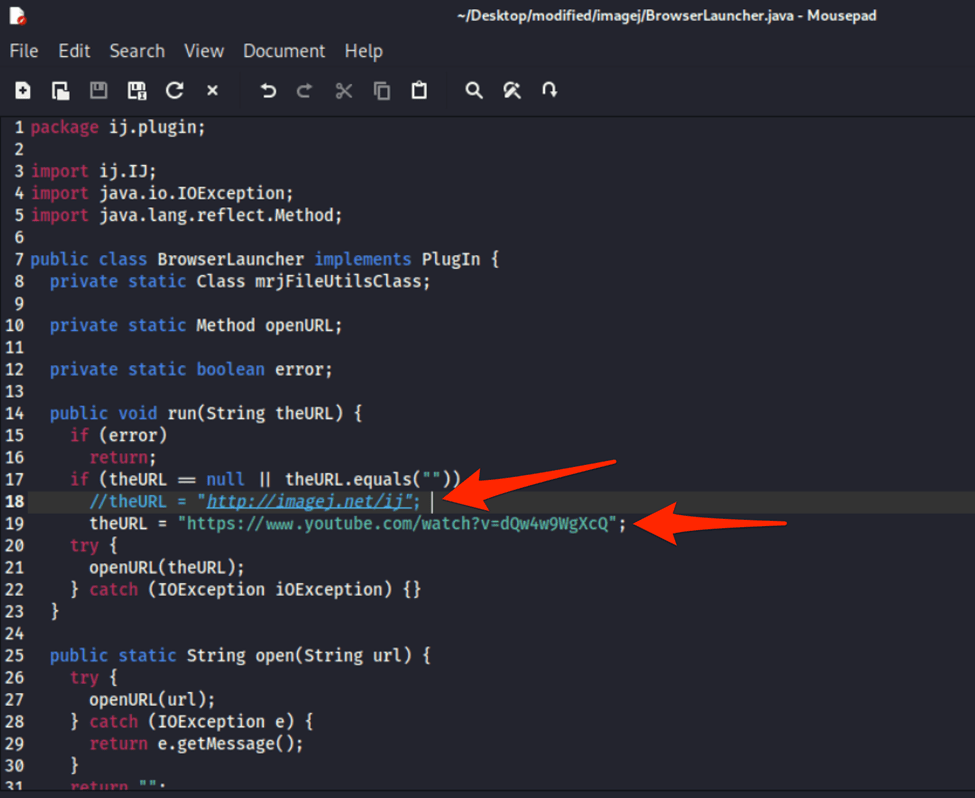Click the 'catch' keyword on line 22
The width and height of the screenshot is (975, 798).
coord(114,590)
